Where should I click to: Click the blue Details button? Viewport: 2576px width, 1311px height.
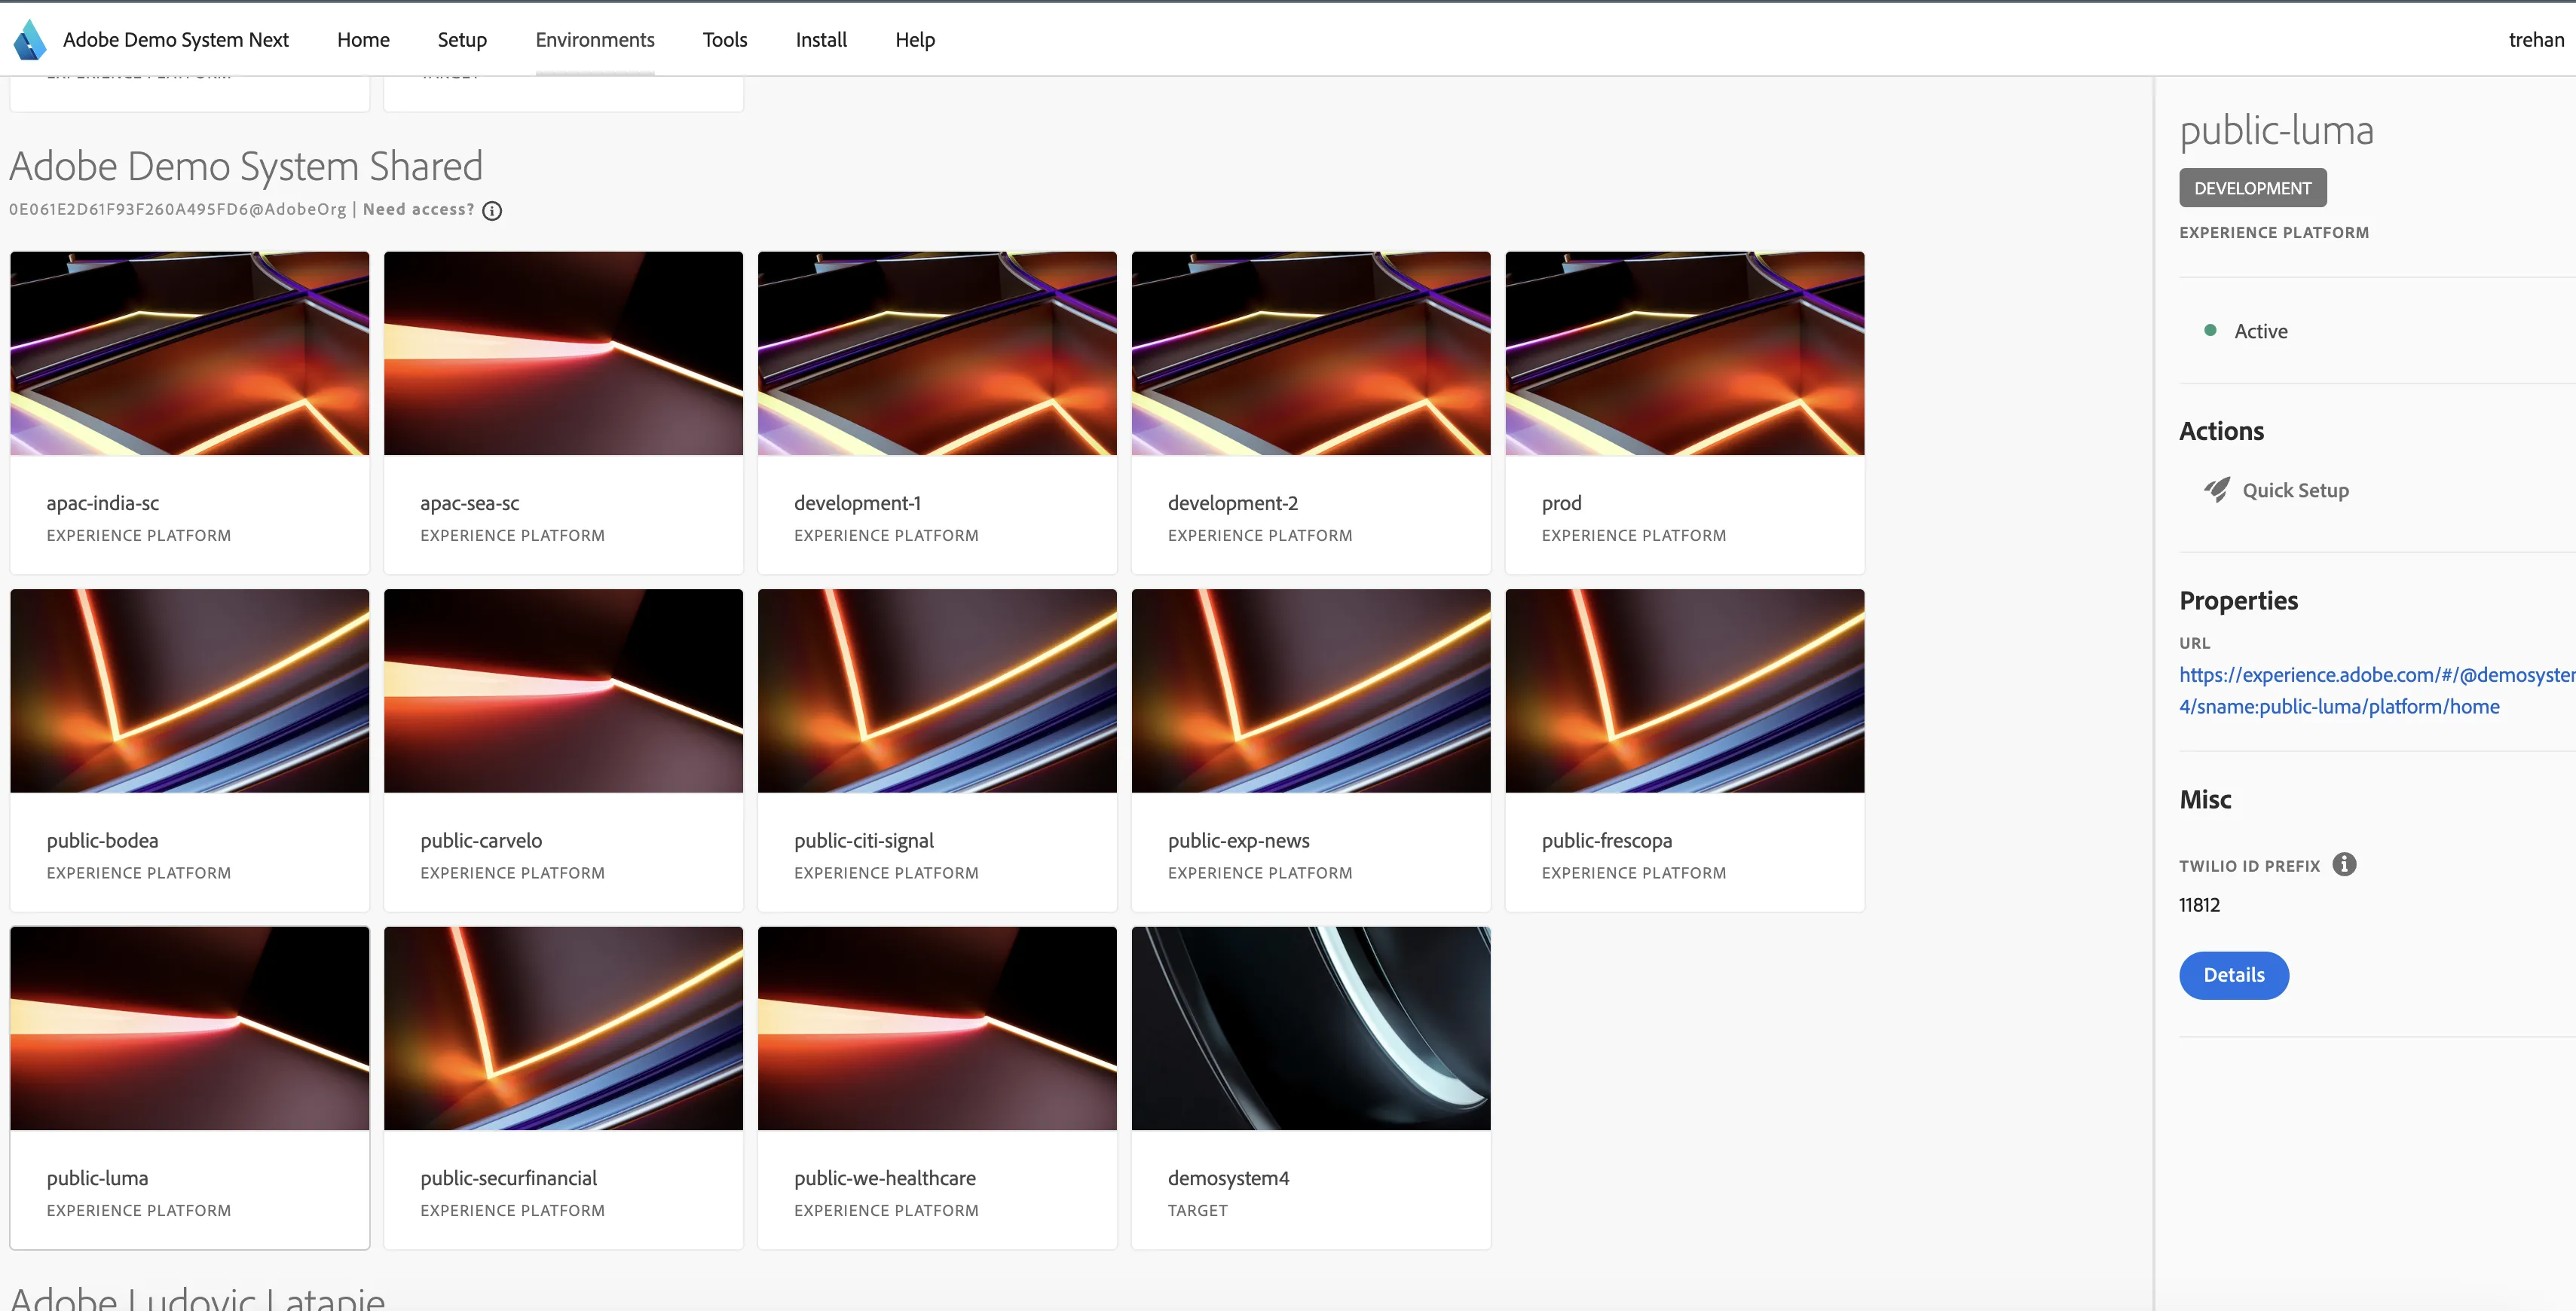[x=2234, y=975]
